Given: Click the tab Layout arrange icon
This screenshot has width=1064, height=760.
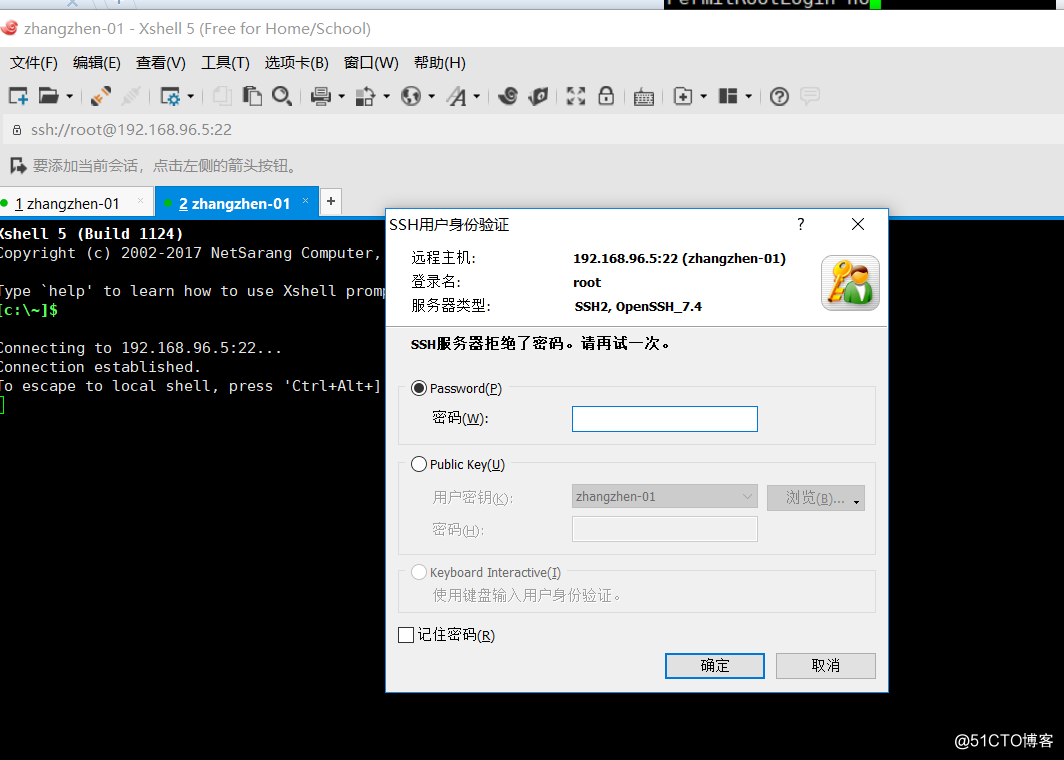Looking at the screenshot, I should pos(728,96).
